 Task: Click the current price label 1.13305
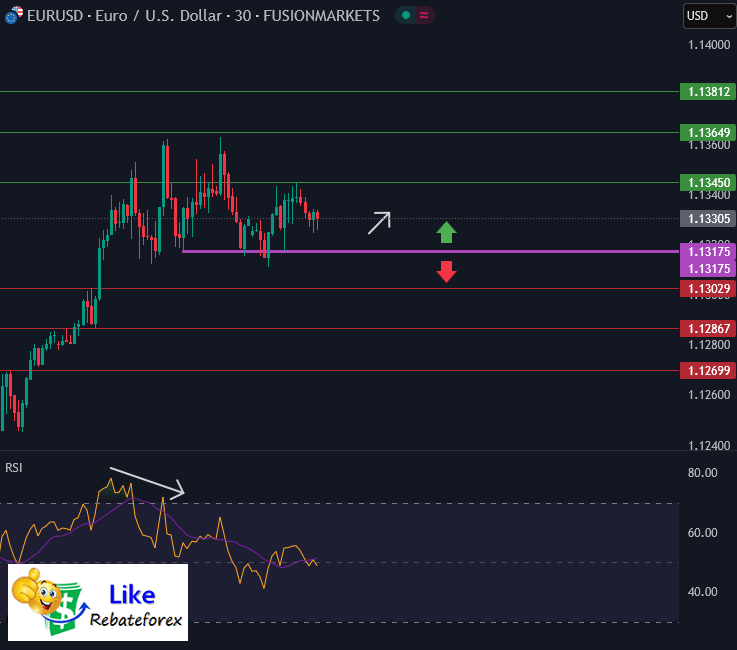click(x=708, y=219)
